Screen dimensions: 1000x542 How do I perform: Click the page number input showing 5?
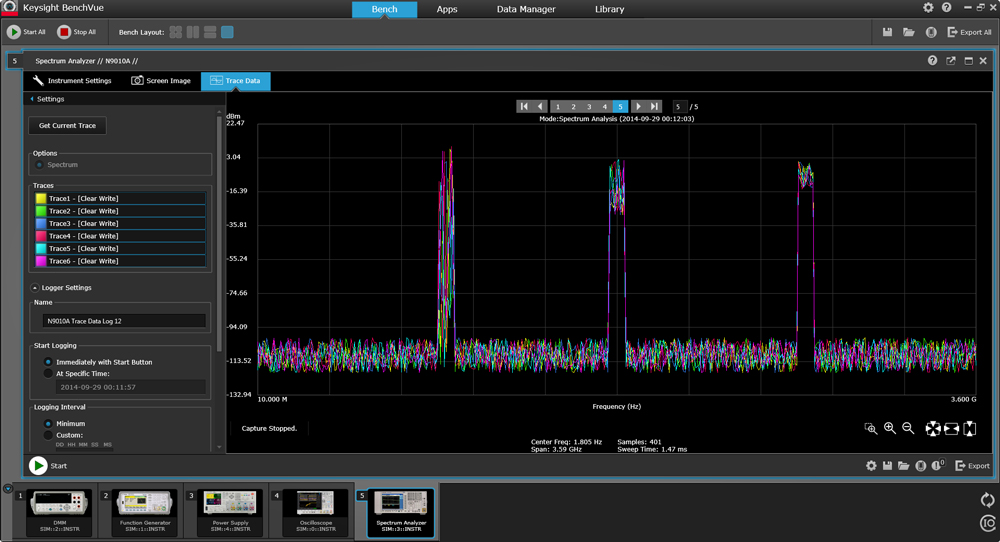(x=679, y=106)
